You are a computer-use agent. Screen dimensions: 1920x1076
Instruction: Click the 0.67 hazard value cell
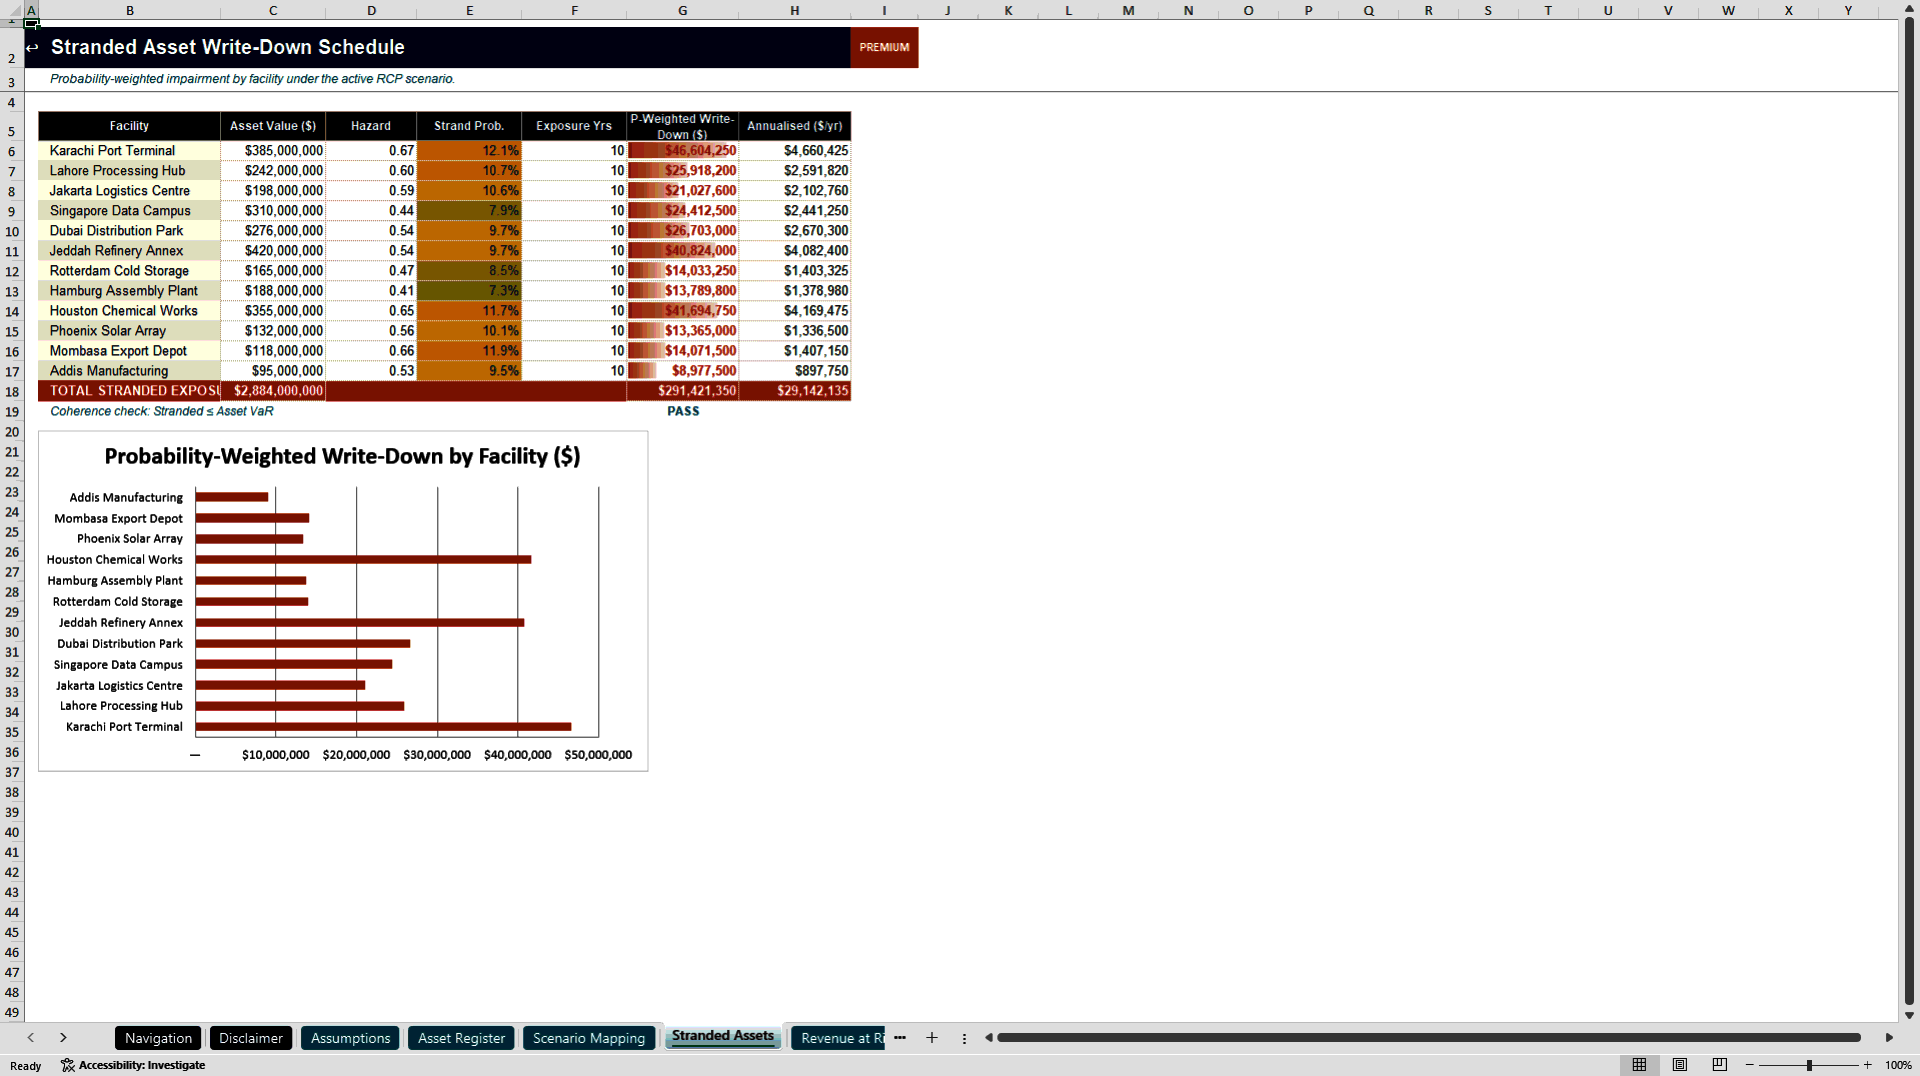click(x=371, y=151)
